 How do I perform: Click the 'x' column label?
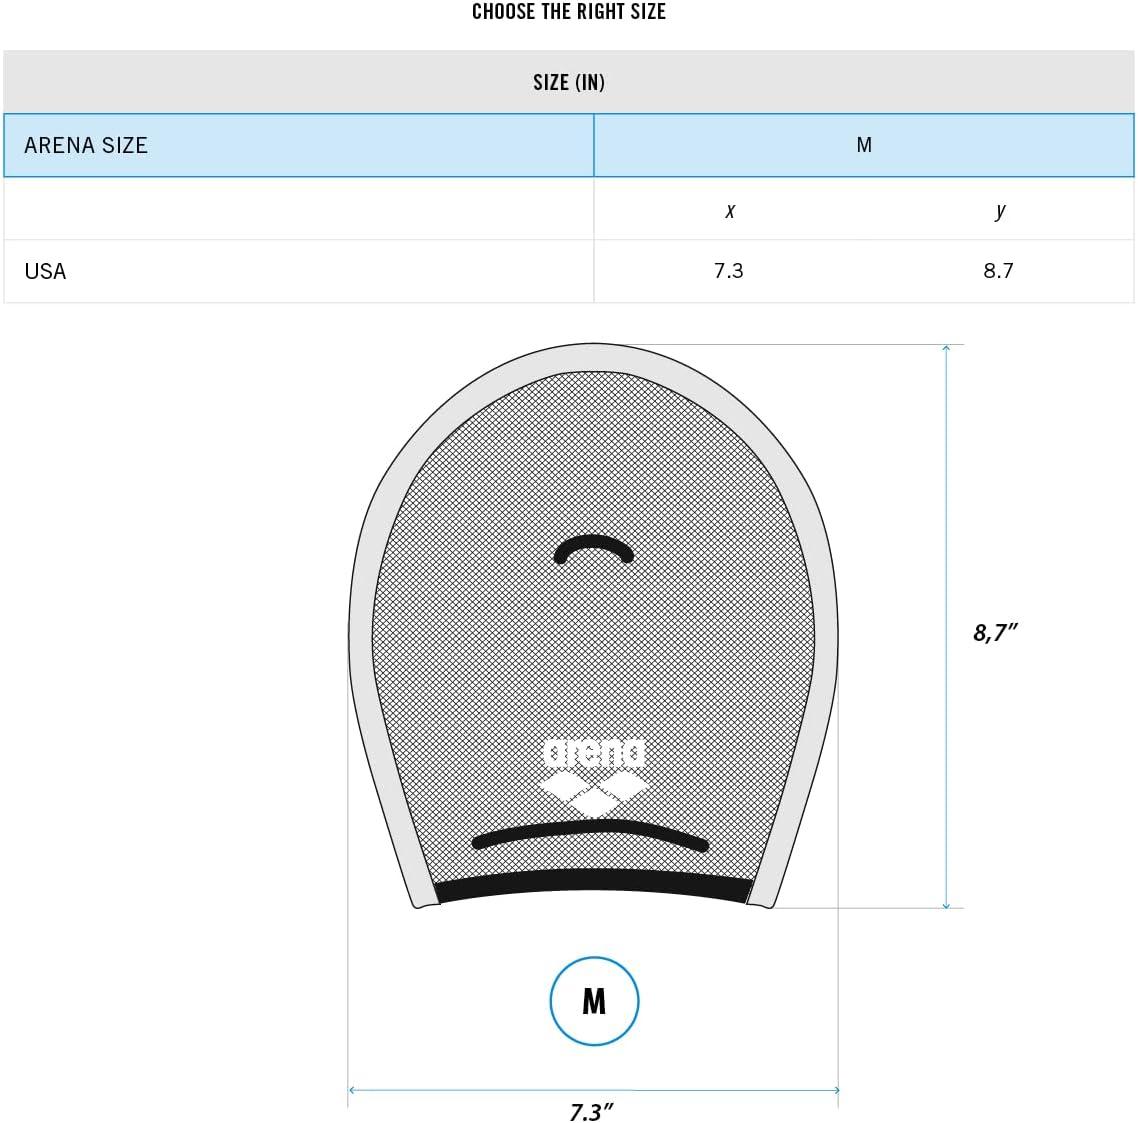click(730, 210)
